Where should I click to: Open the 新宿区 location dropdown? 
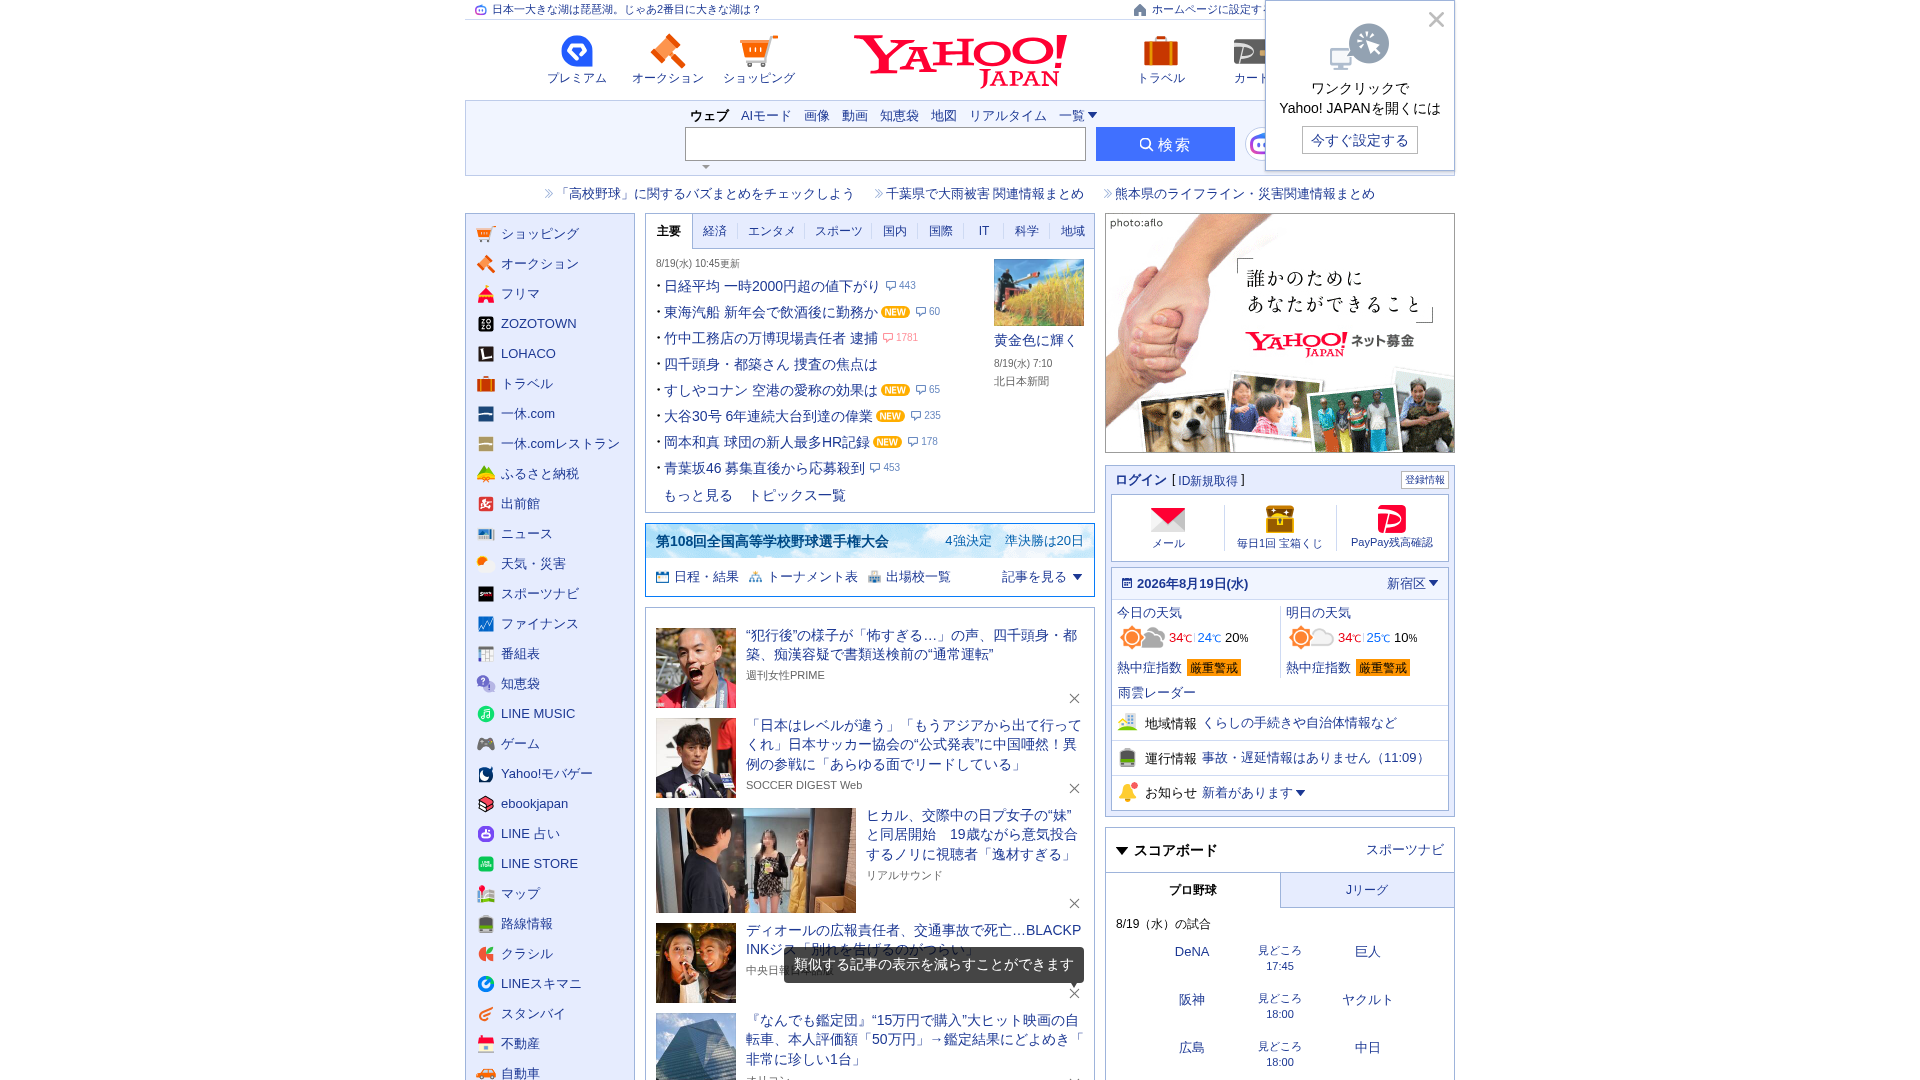1412,583
